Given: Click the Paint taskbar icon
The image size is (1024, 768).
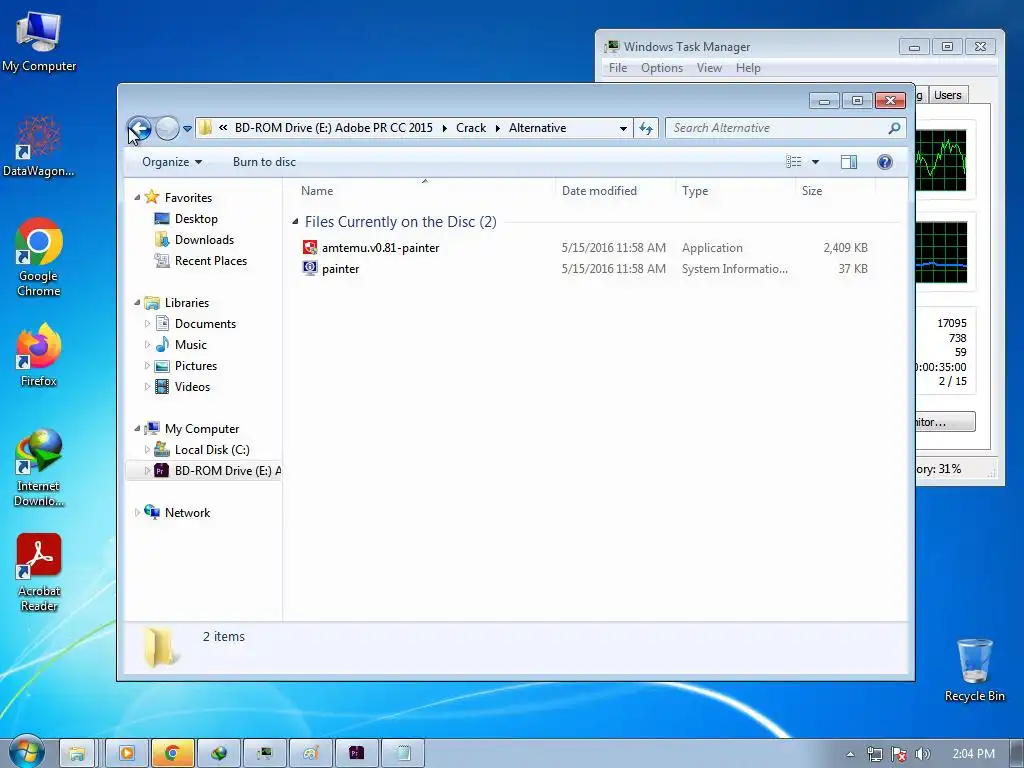Looking at the screenshot, I should point(310,754).
